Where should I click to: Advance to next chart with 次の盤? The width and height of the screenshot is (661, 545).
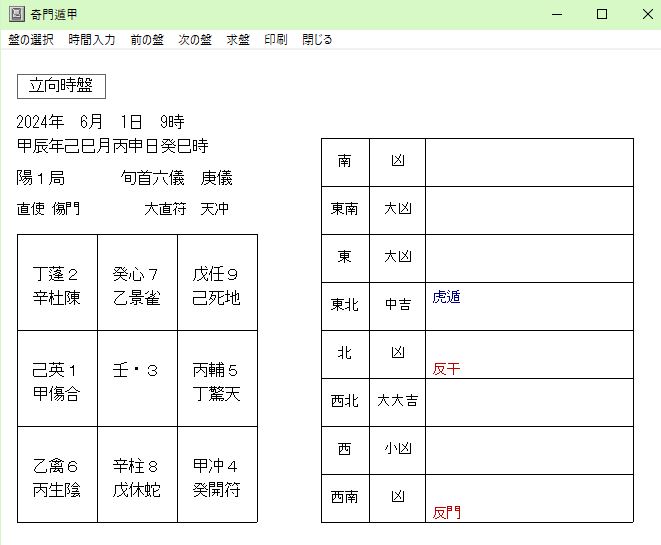(195, 40)
